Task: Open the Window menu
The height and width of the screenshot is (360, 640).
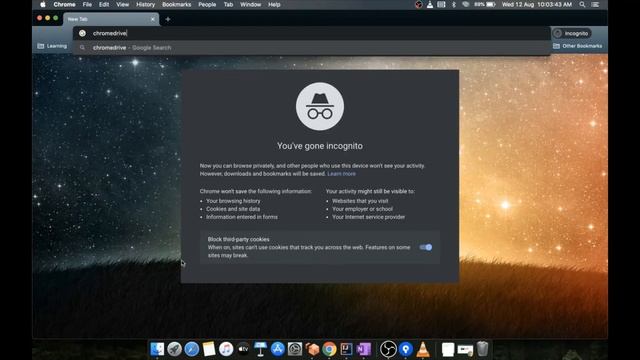Action: coord(250,4)
